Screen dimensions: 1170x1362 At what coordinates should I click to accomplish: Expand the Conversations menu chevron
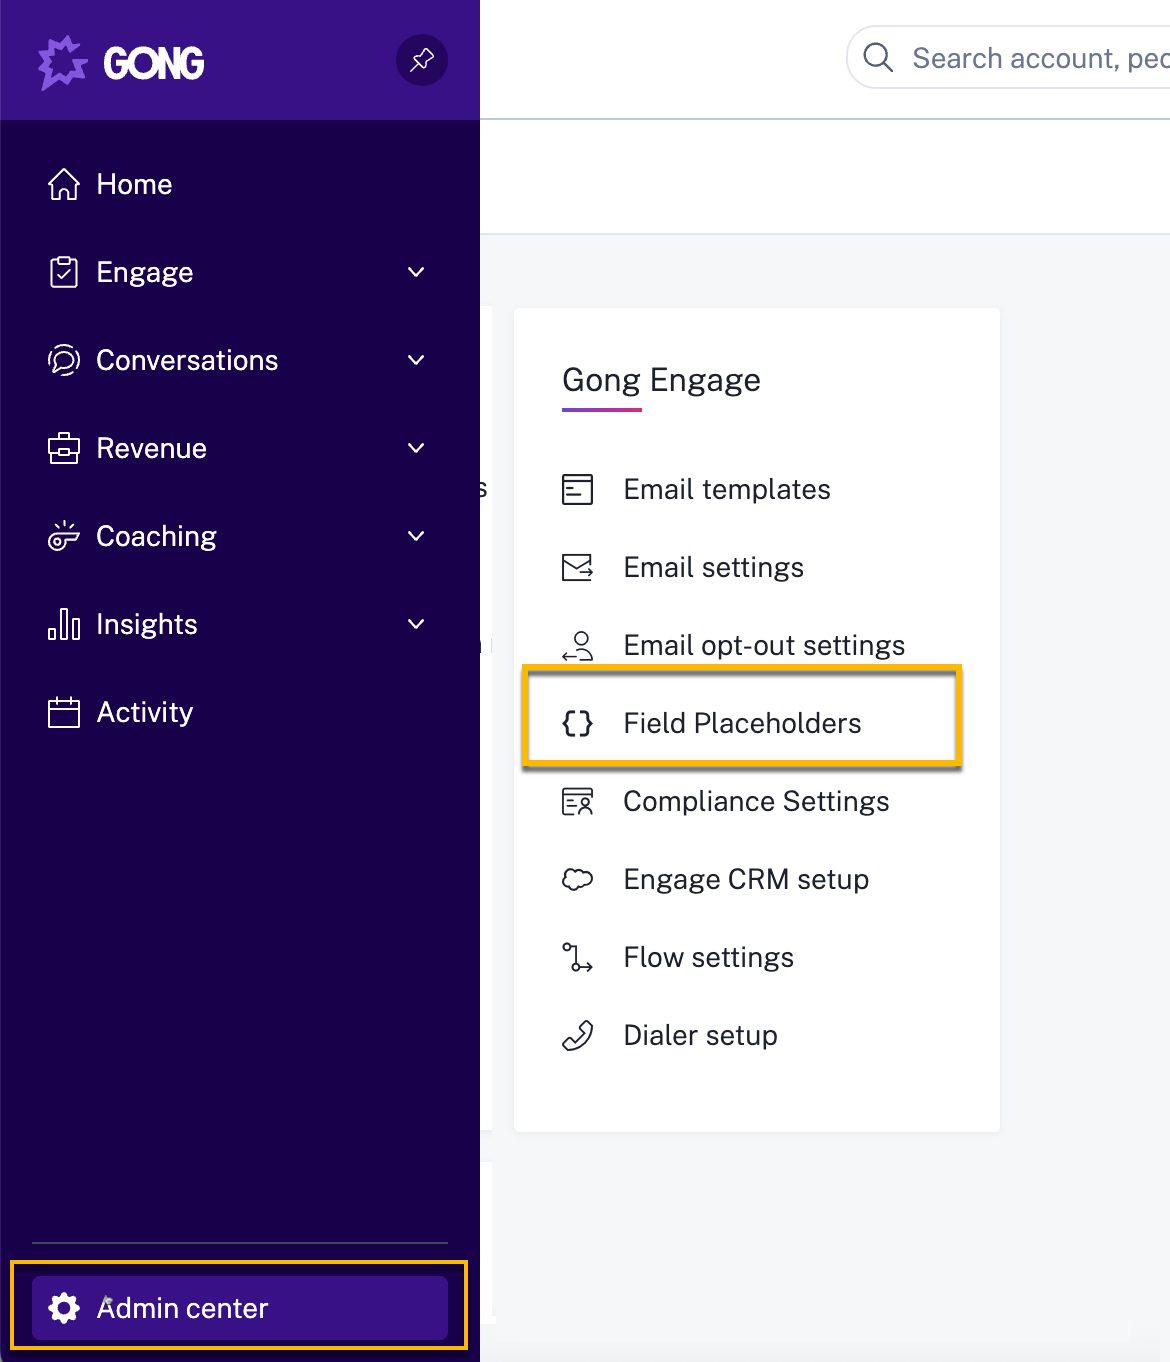click(x=417, y=360)
